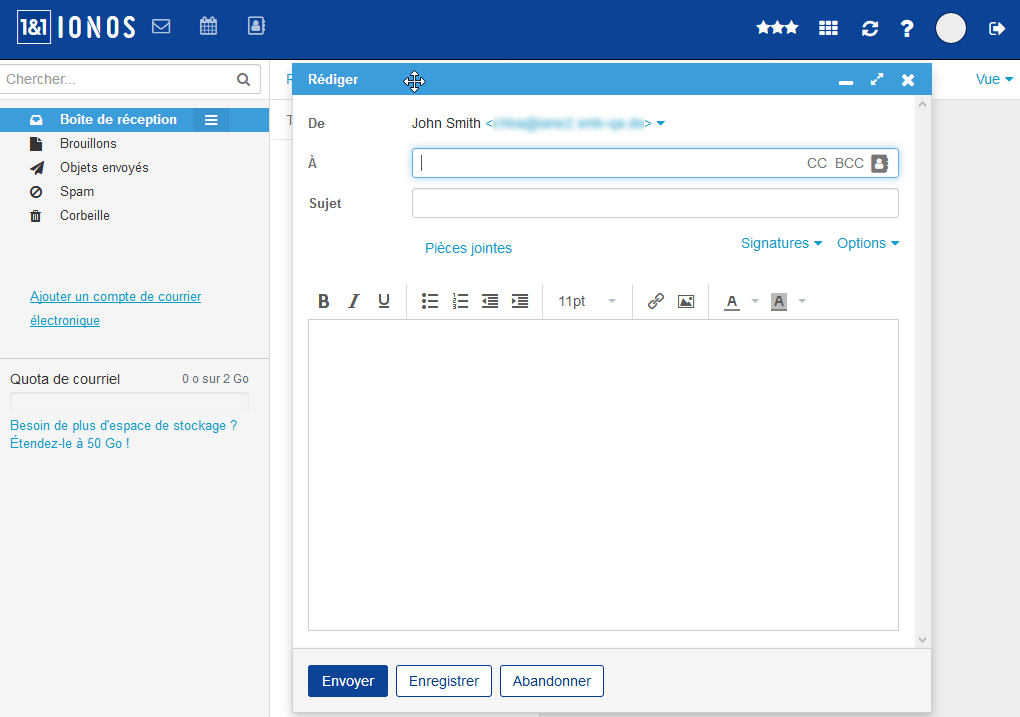Screen dimensions: 1020x717
Task: Click into the Sujet input field
Action: [655, 203]
